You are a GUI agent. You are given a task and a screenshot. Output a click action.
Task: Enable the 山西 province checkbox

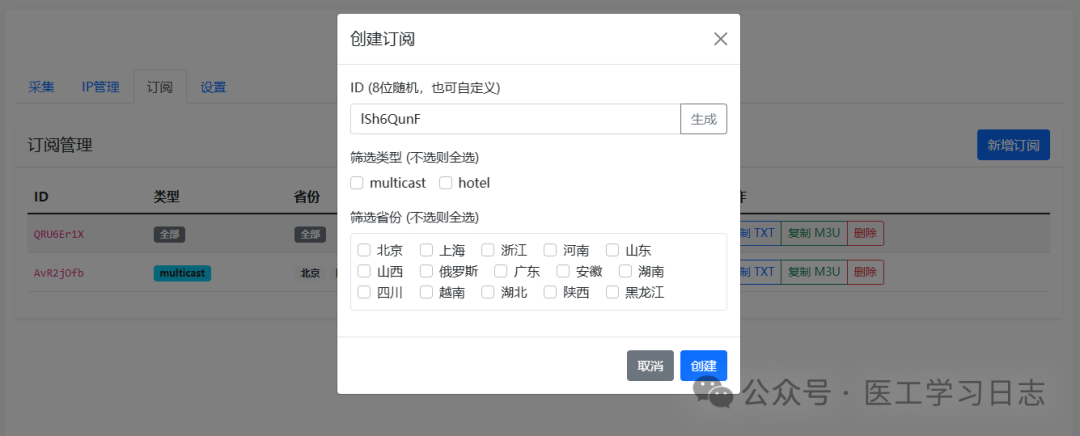(x=364, y=271)
